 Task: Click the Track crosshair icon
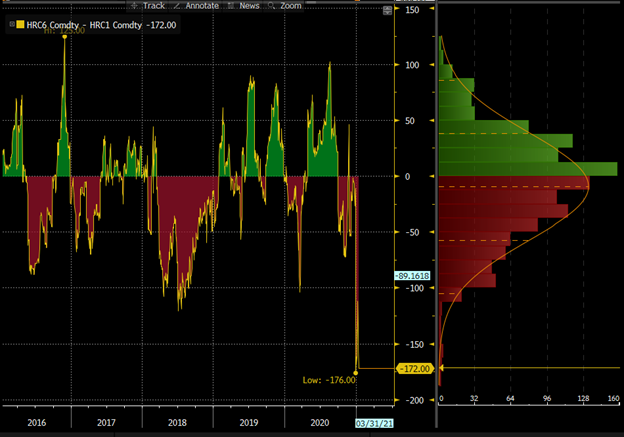(x=135, y=6)
